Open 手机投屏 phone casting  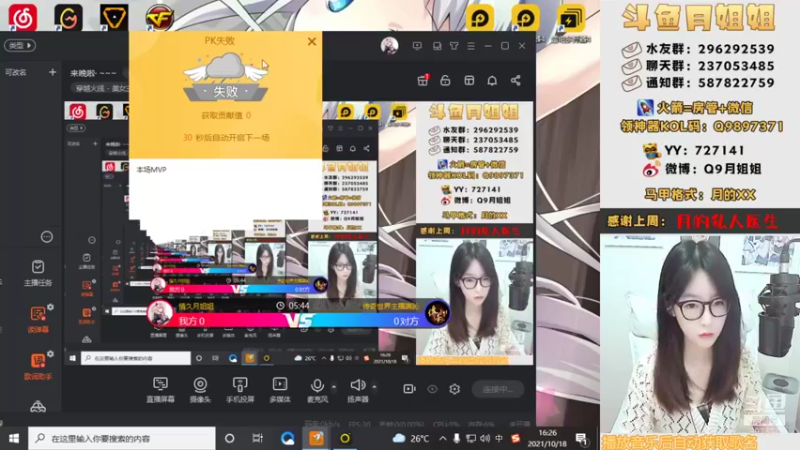point(240,390)
